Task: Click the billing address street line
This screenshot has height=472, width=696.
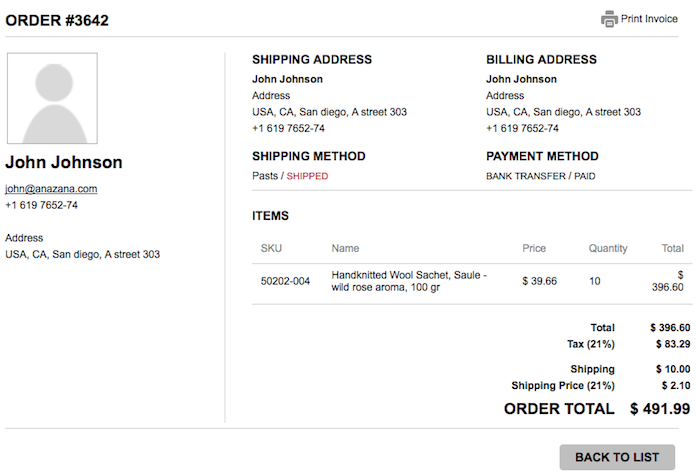Action: pos(563,112)
